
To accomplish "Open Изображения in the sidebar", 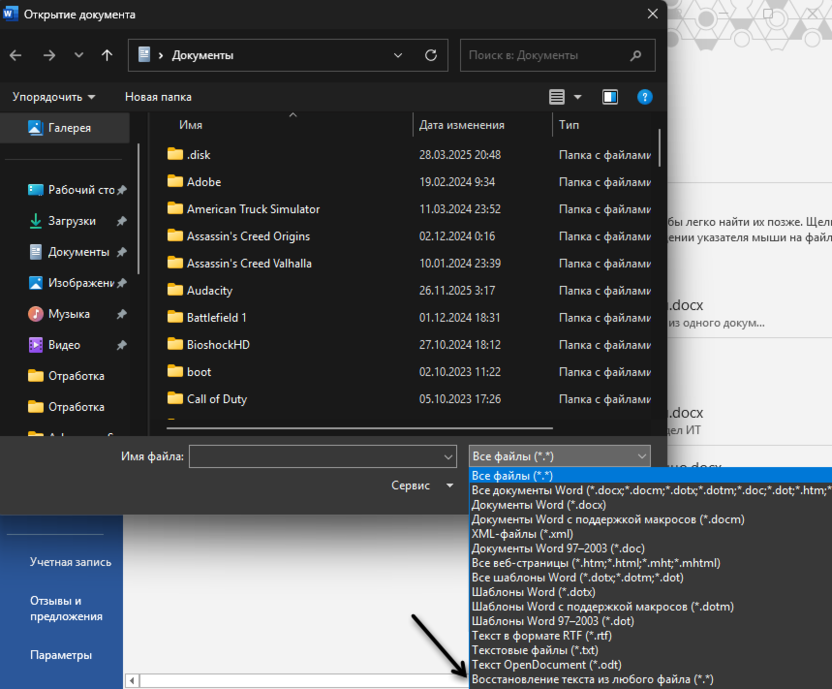I will 72,283.
